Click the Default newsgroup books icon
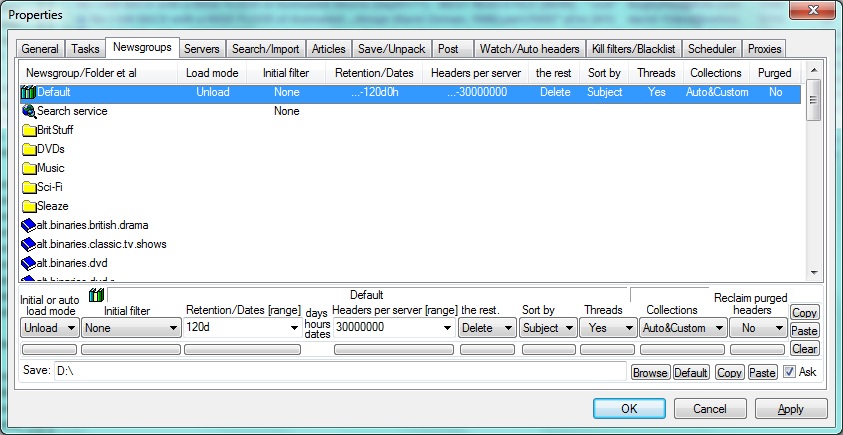 click(x=28, y=92)
